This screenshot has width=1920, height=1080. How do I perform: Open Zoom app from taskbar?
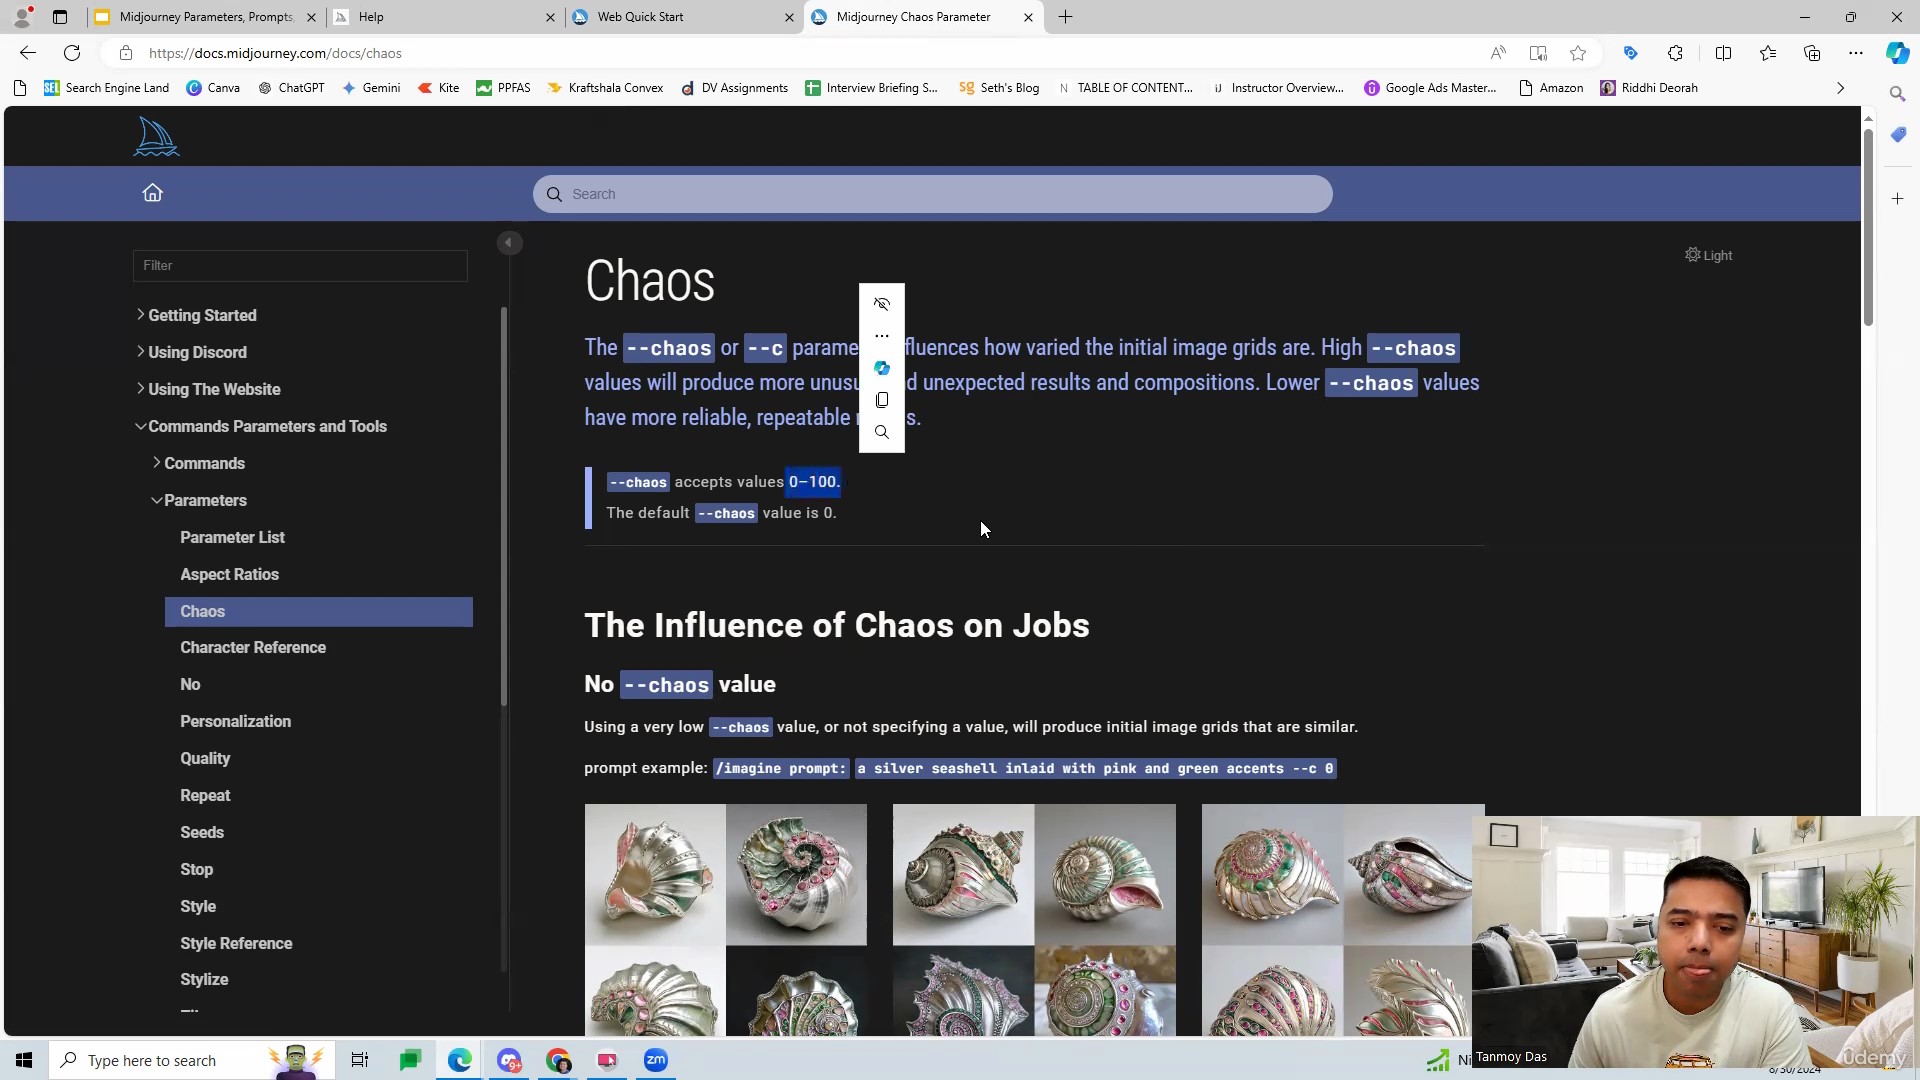pos(656,1060)
